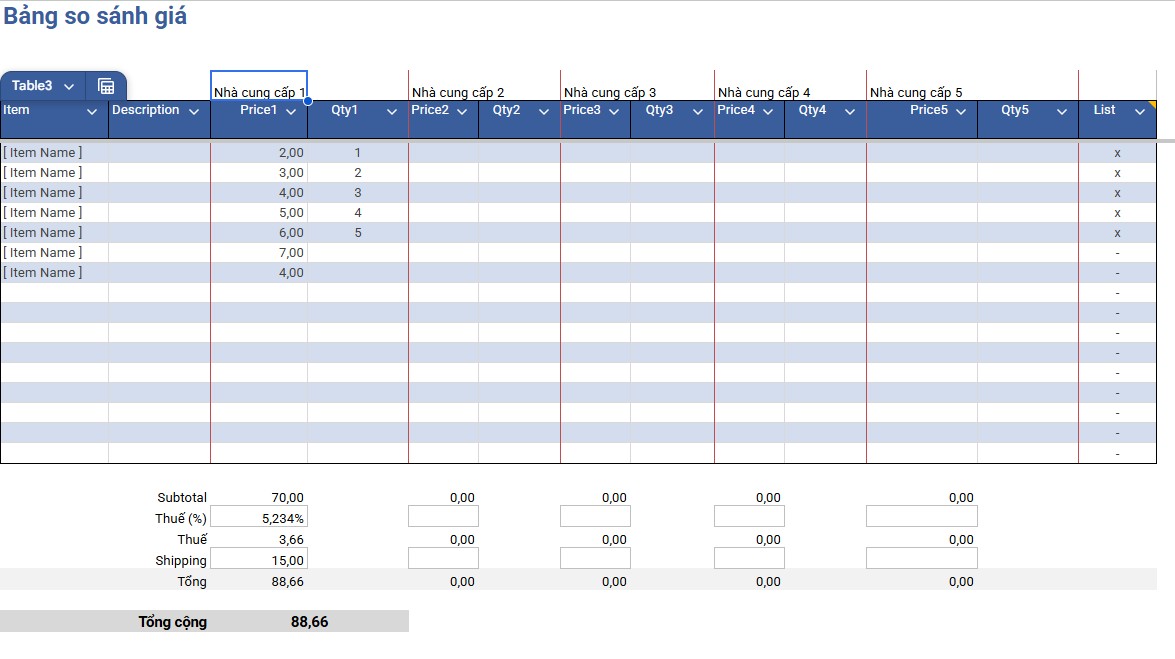Image resolution: width=1175 pixels, height=659 pixels.
Task: Select the Price1 cell showing 5,00
Action: [x=259, y=212]
